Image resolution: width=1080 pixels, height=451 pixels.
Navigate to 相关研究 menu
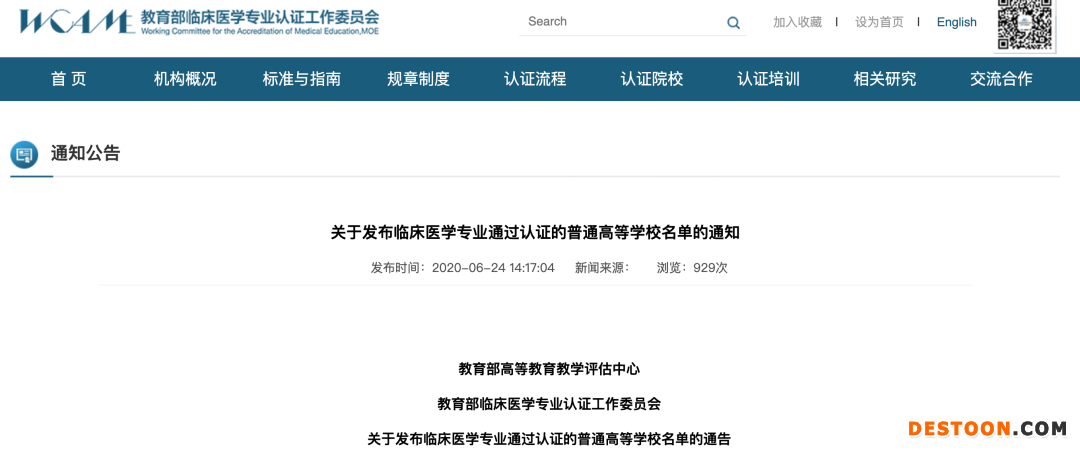[885, 79]
